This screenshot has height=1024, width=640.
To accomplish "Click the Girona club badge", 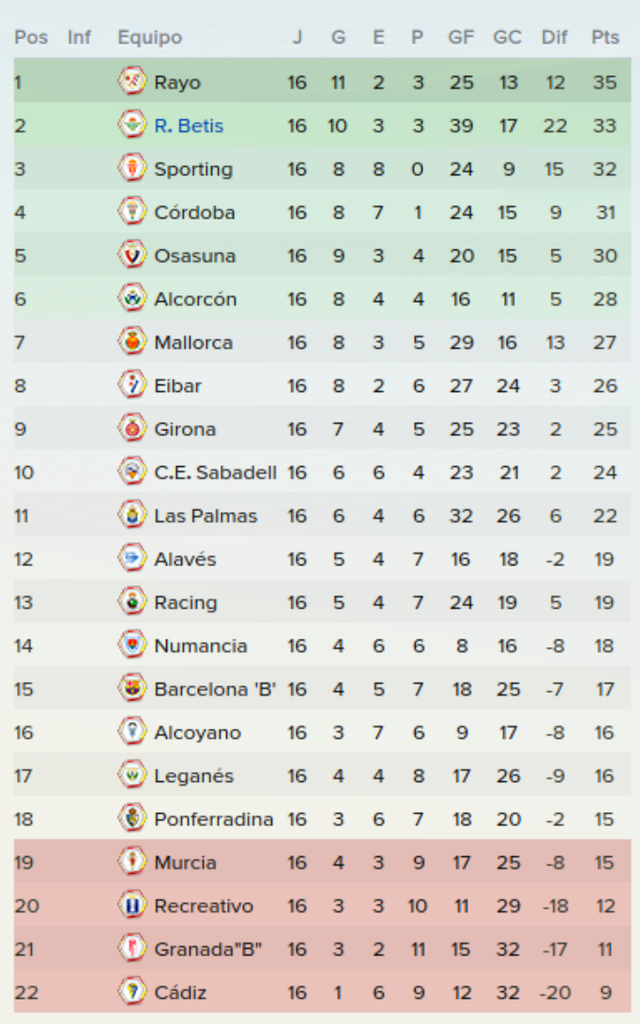I will [x=132, y=428].
